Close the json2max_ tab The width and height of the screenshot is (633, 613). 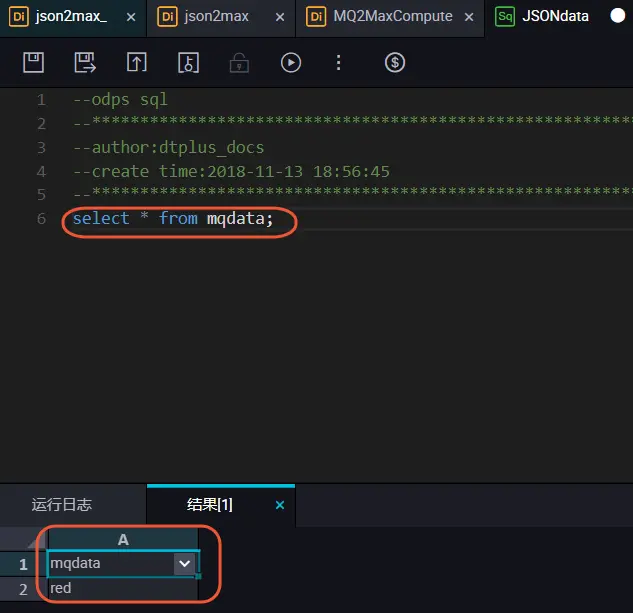tap(131, 17)
